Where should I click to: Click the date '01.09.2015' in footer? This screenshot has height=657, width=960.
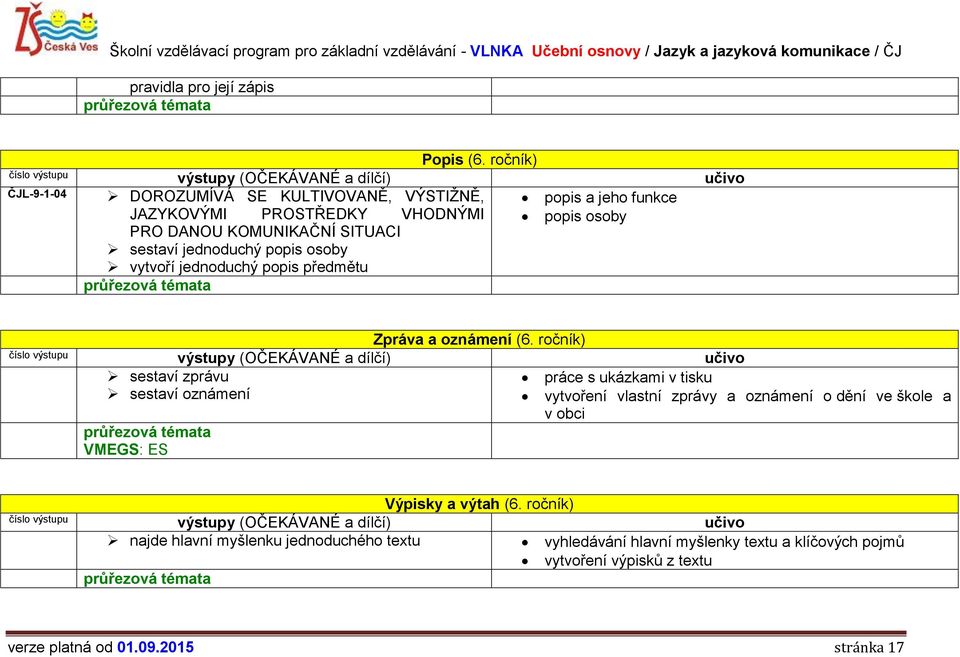tap(156, 647)
